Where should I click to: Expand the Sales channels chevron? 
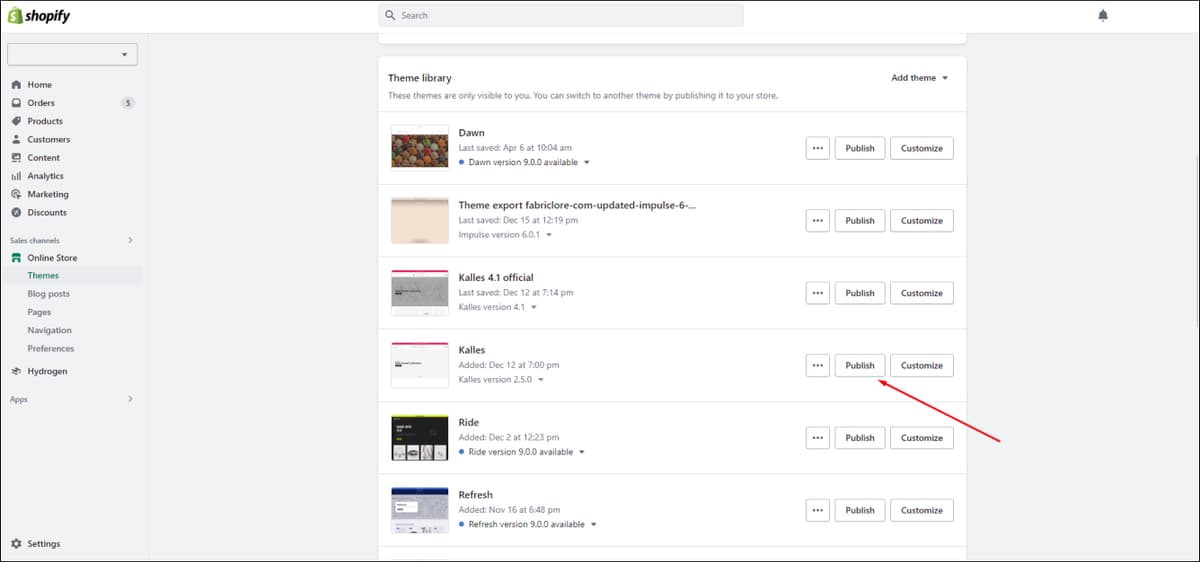(x=130, y=240)
